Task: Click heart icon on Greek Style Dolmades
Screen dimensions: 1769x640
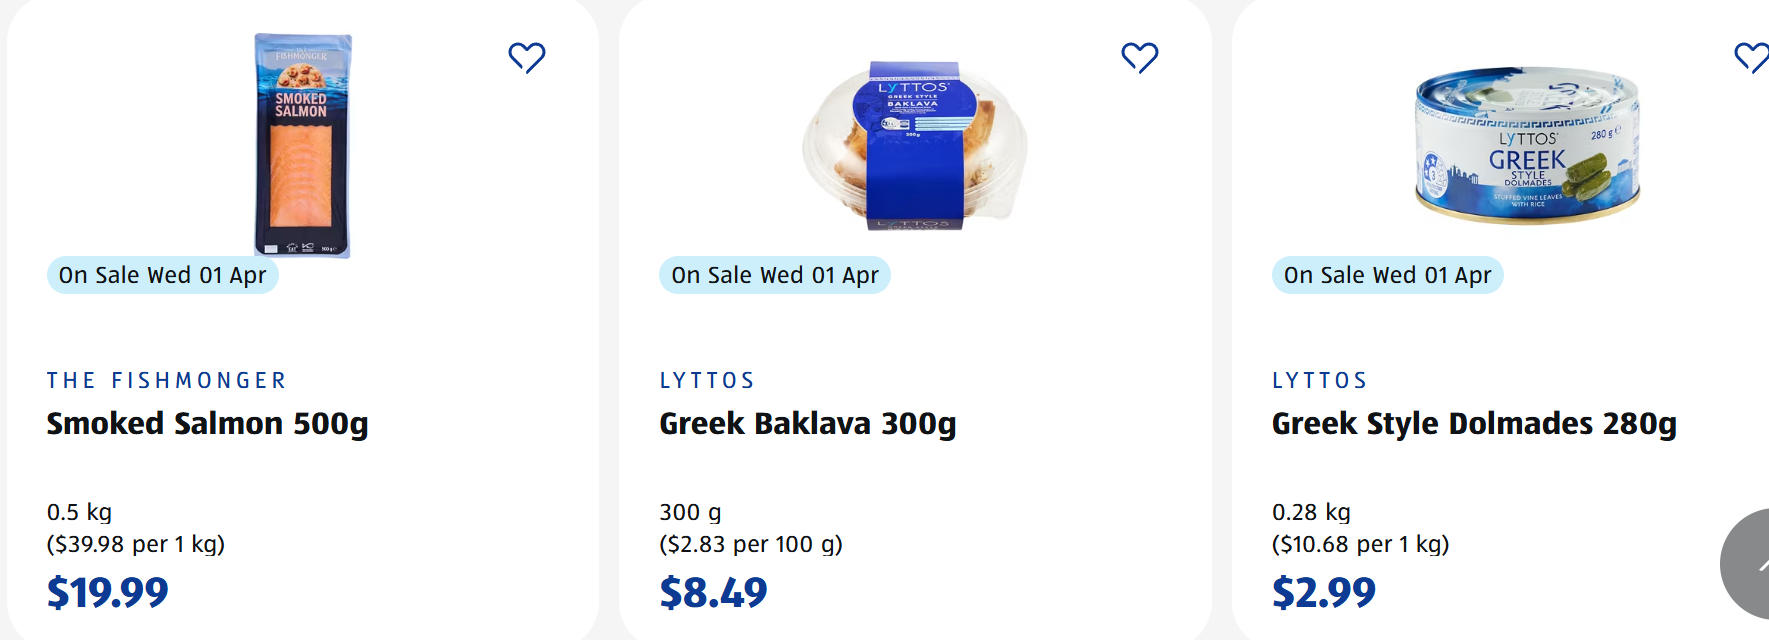Action: [x=1751, y=58]
